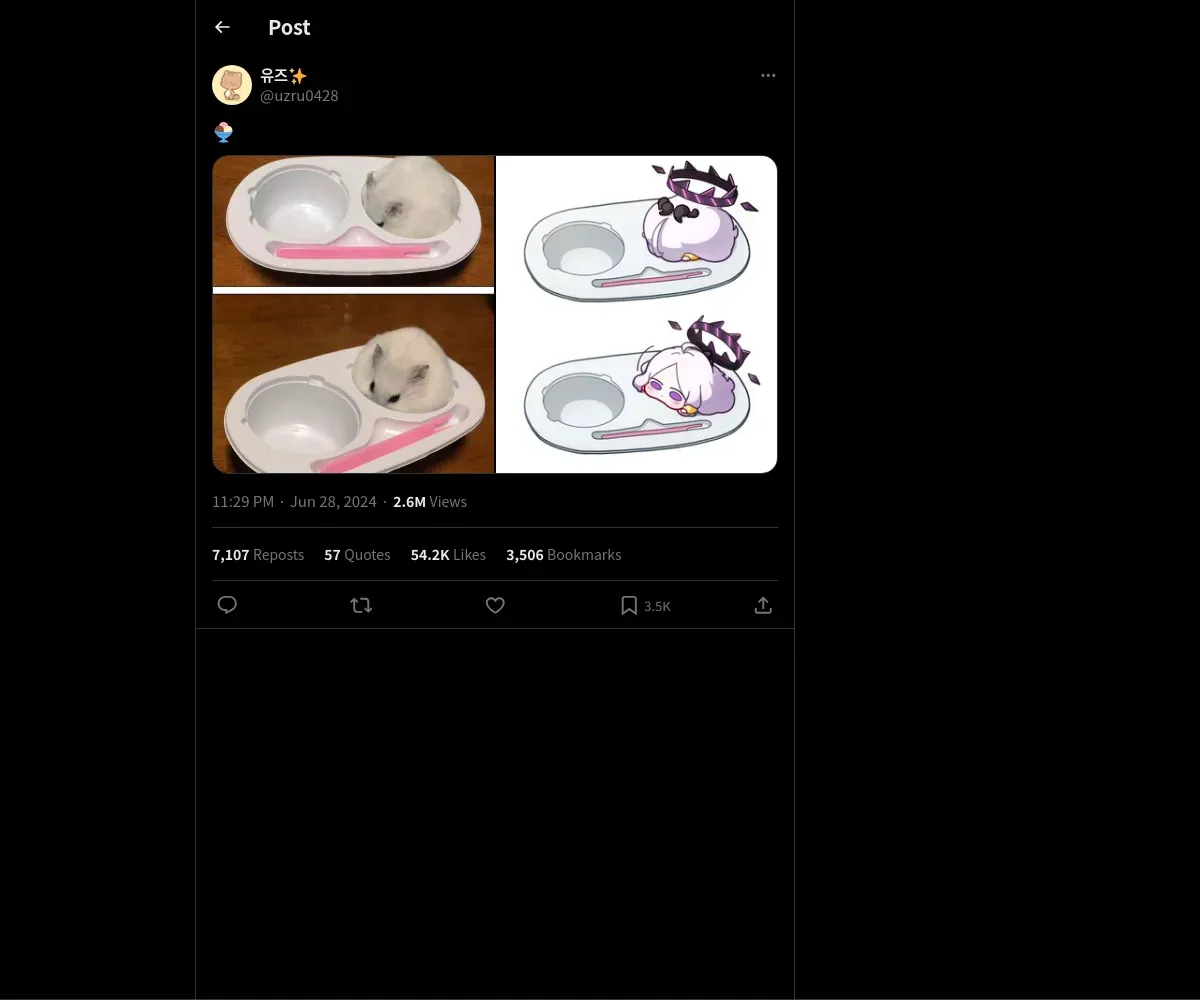1200x1000 pixels.
Task: Open the 11:29 PM Jun 28, 2024 timestamp
Action: (294, 502)
